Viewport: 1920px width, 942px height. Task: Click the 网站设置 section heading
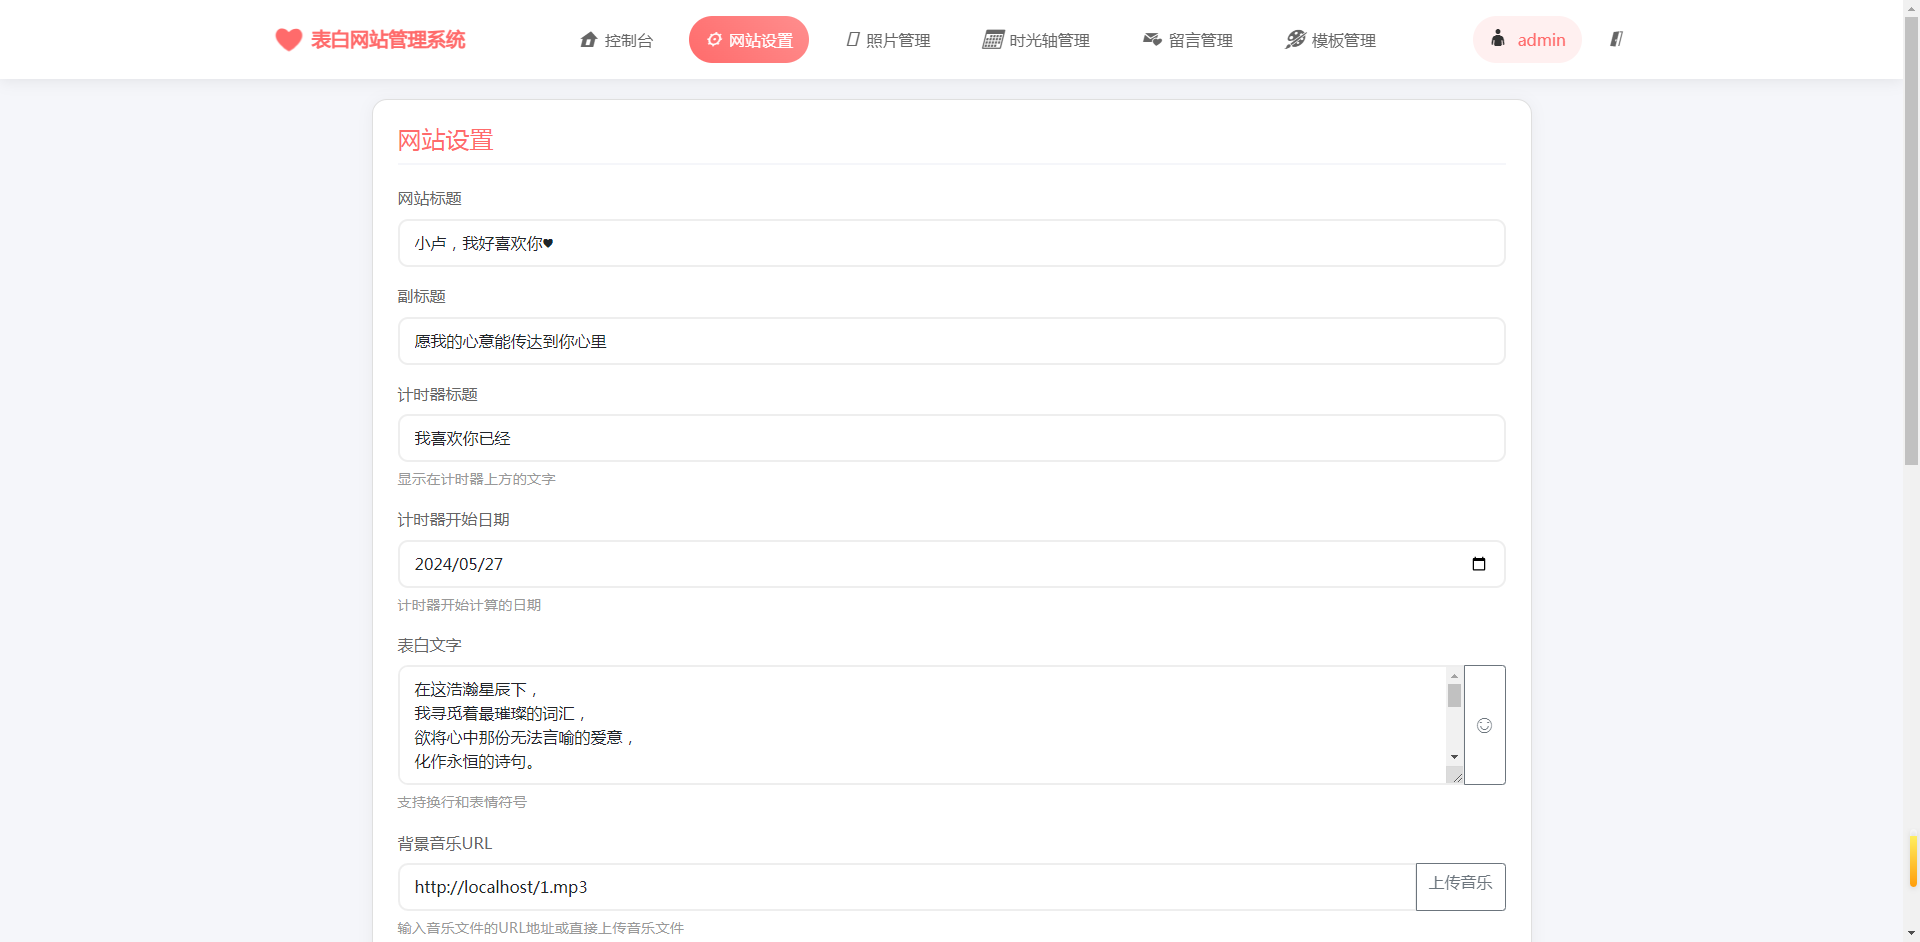(x=446, y=140)
